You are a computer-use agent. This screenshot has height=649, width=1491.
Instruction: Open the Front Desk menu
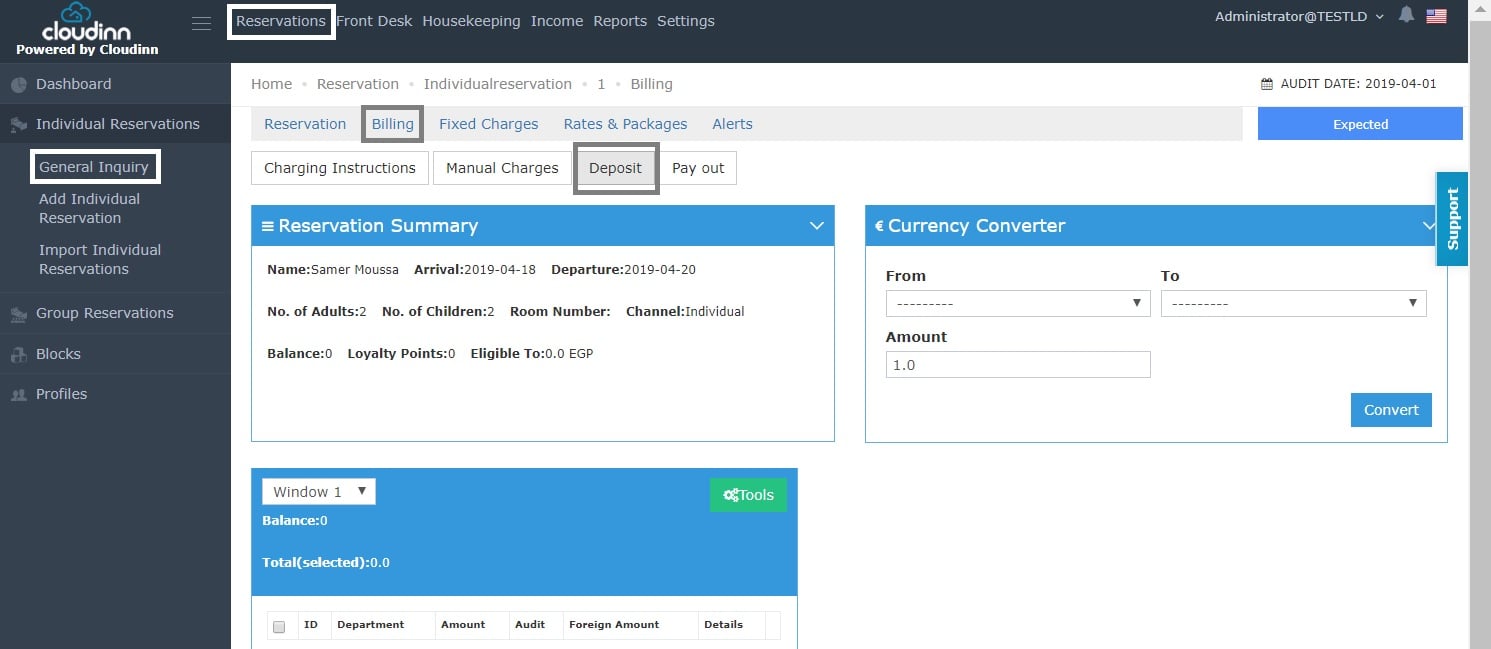pyautogui.click(x=374, y=21)
